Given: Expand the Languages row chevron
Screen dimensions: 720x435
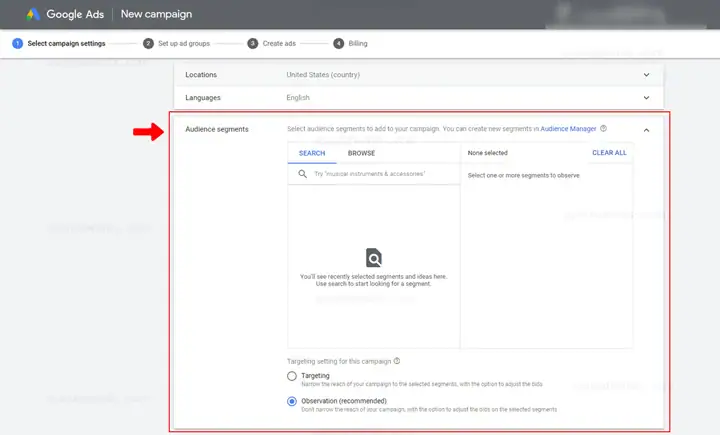Looking at the screenshot, I should coord(646,98).
